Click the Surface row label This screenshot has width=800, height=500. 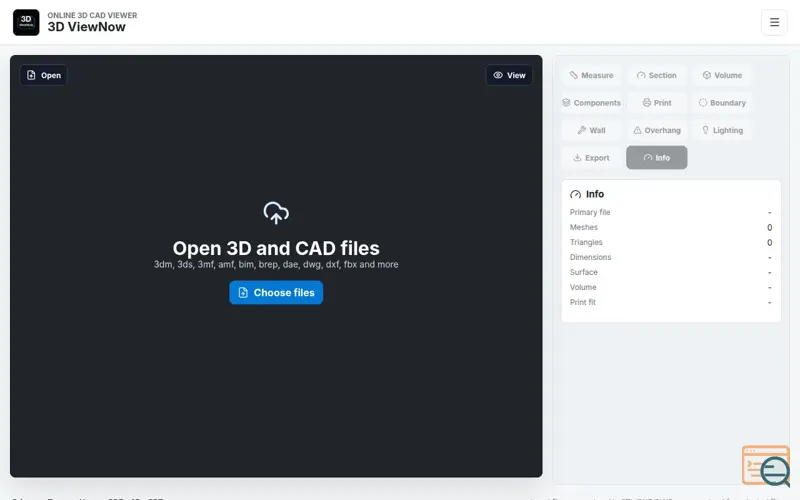(584, 272)
